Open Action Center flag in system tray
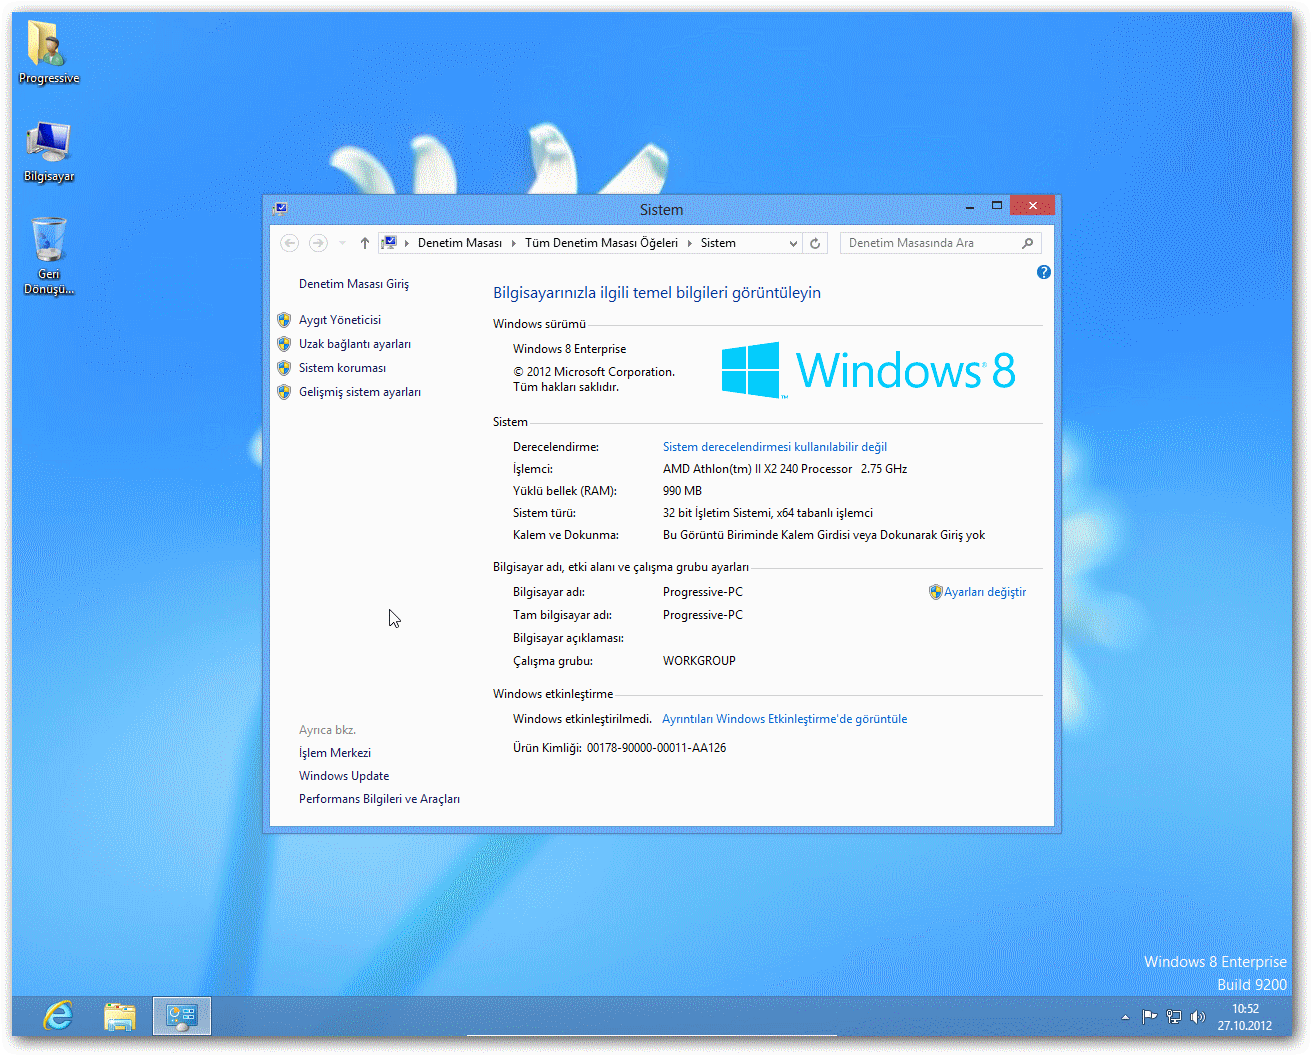This screenshot has height=1056, width=1312. [1150, 1017]
